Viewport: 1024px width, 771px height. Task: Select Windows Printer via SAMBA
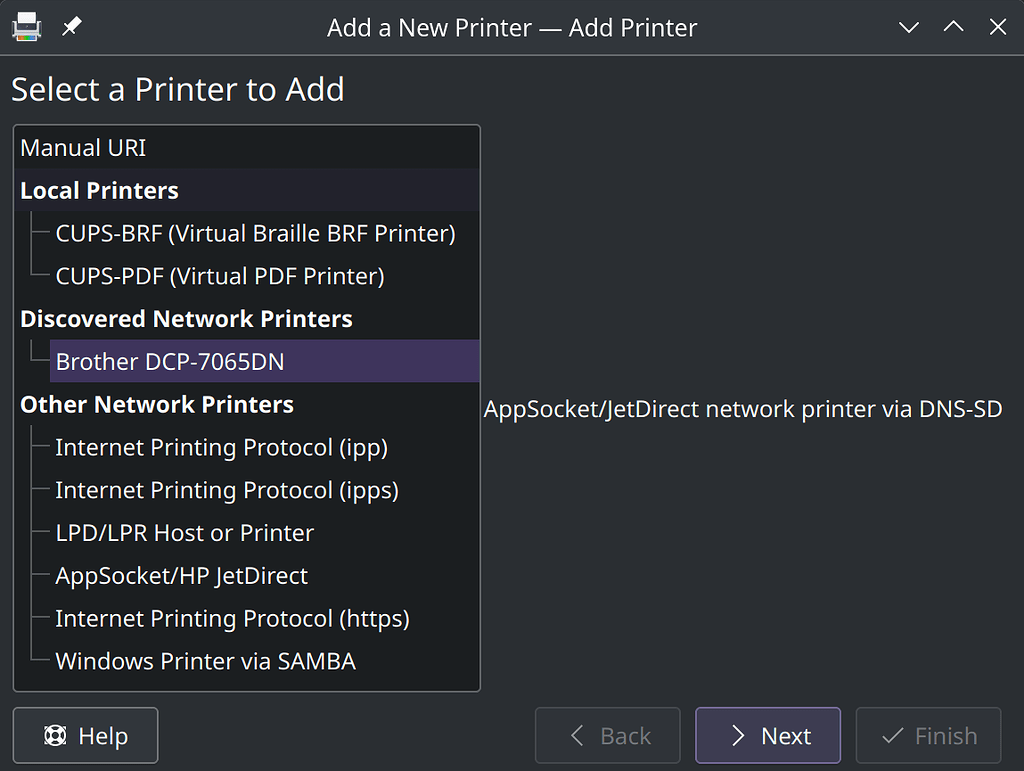(205, 661)
